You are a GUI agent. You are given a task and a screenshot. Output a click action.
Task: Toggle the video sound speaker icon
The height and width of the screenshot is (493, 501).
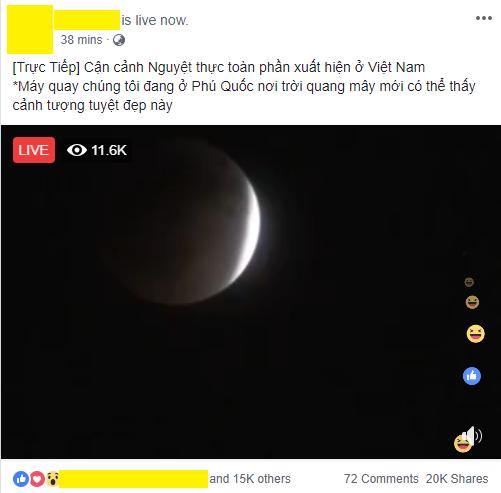point(474,436)
